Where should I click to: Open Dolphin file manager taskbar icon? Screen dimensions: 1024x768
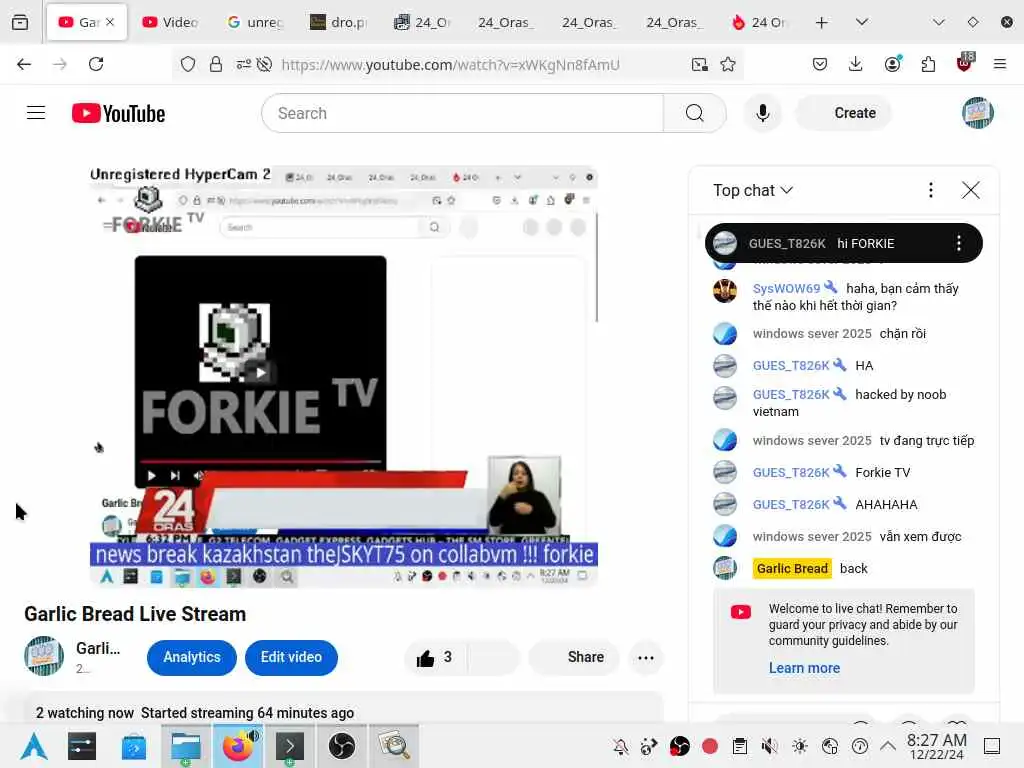pos(186,746)
